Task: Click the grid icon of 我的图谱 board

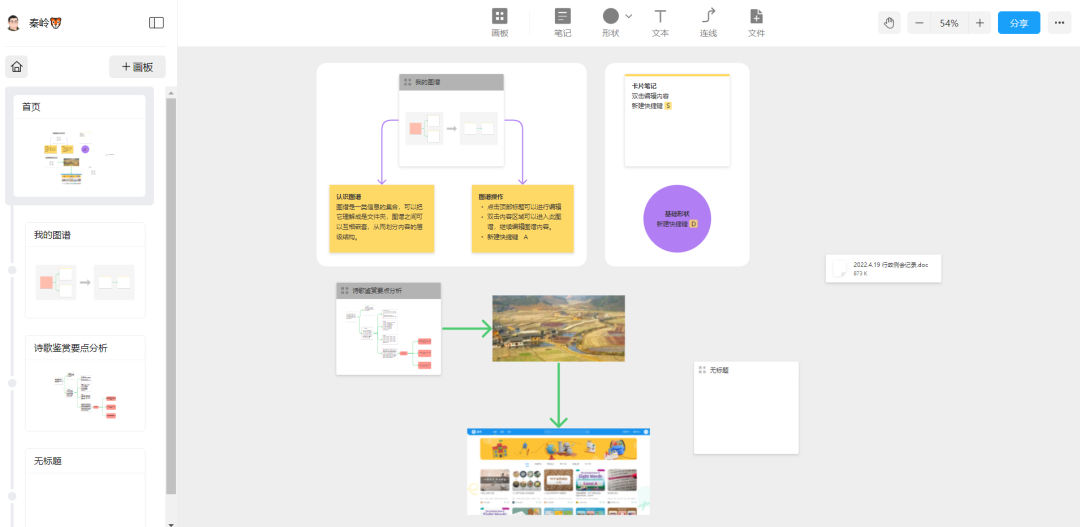Action: coord(407,82)
